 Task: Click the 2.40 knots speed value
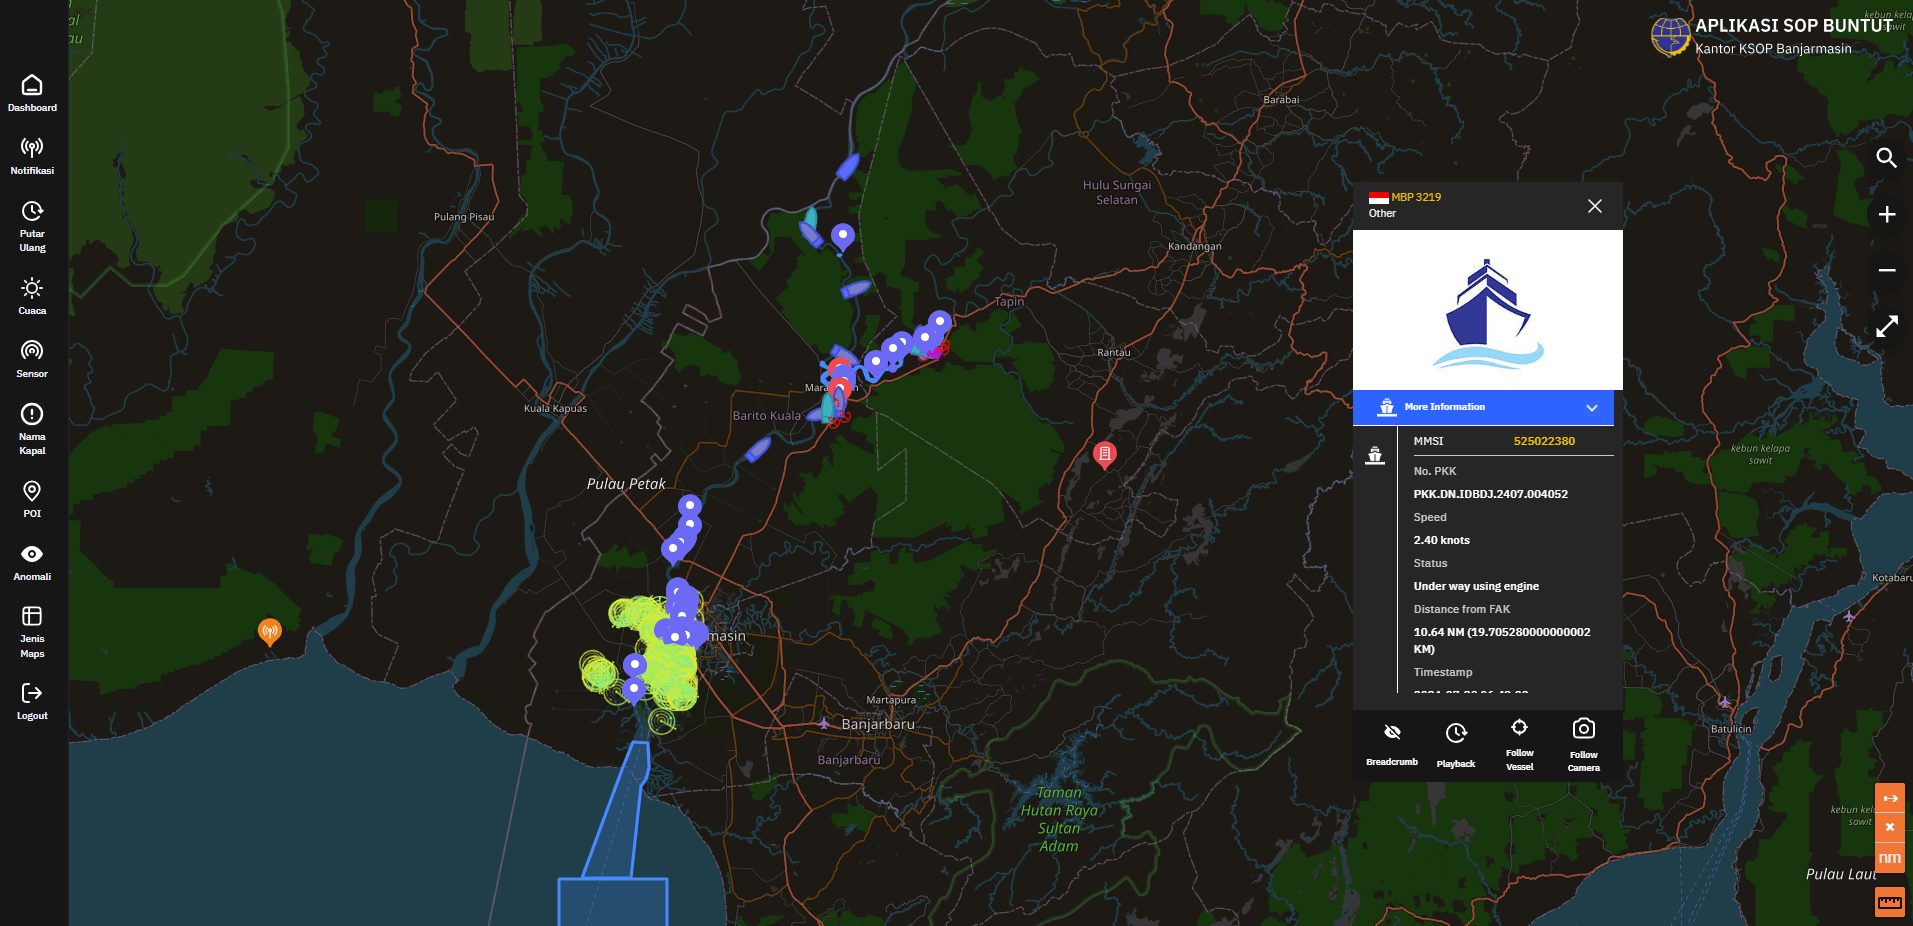click(x=1441, y=540)
